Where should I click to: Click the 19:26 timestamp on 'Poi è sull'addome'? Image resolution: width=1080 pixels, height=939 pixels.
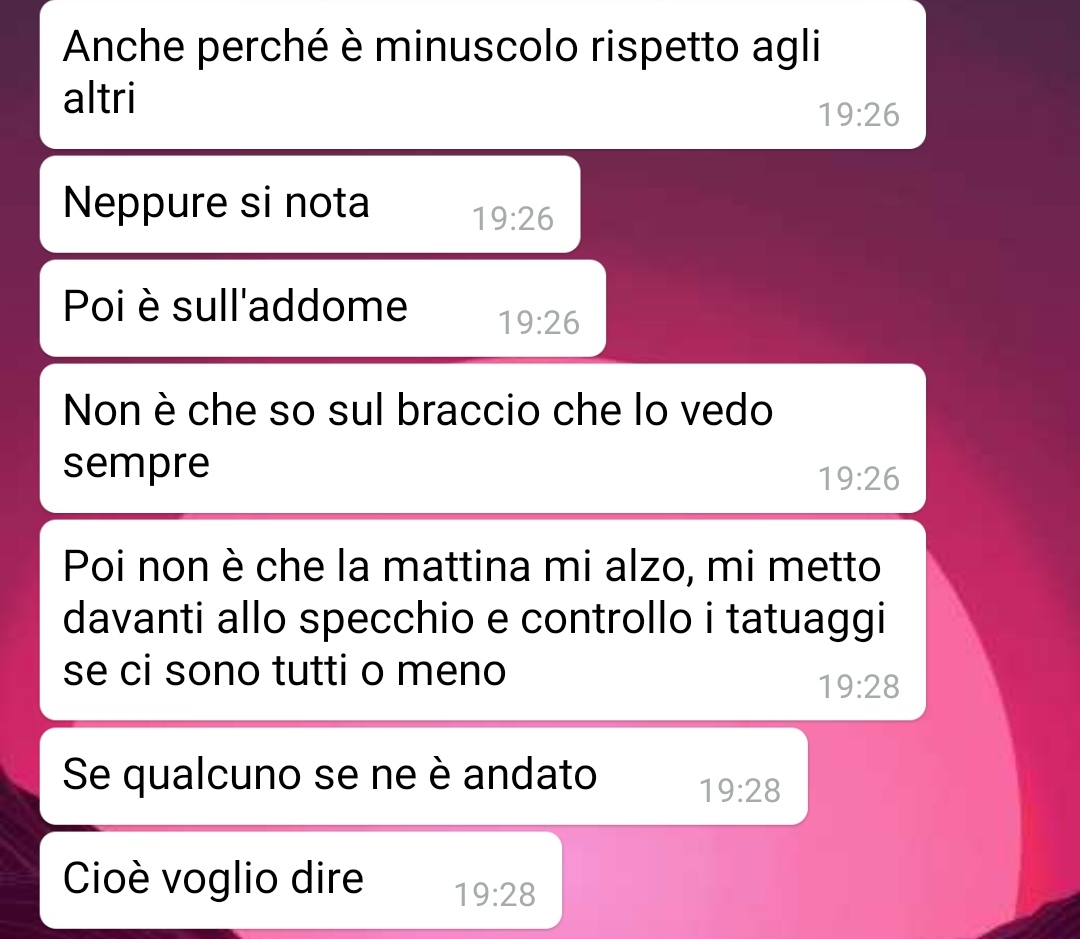[x=539, y=323]
